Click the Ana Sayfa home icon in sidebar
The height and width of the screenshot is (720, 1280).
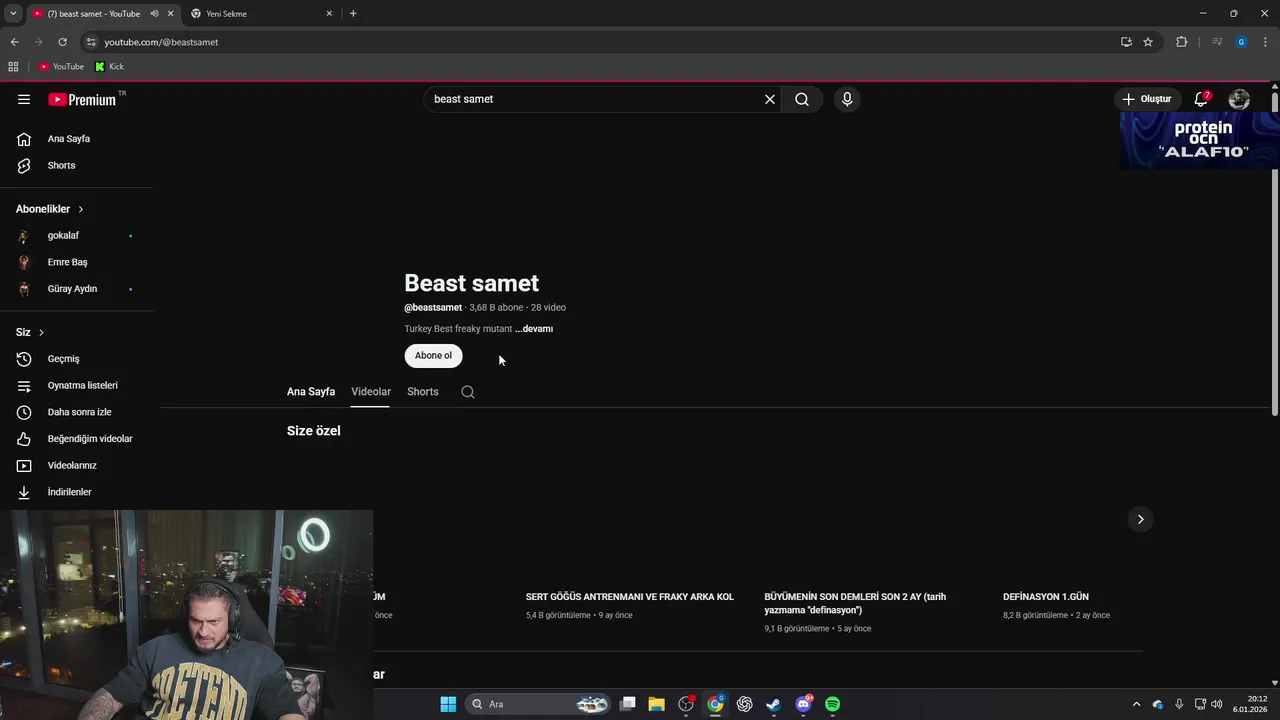[24, 139]
